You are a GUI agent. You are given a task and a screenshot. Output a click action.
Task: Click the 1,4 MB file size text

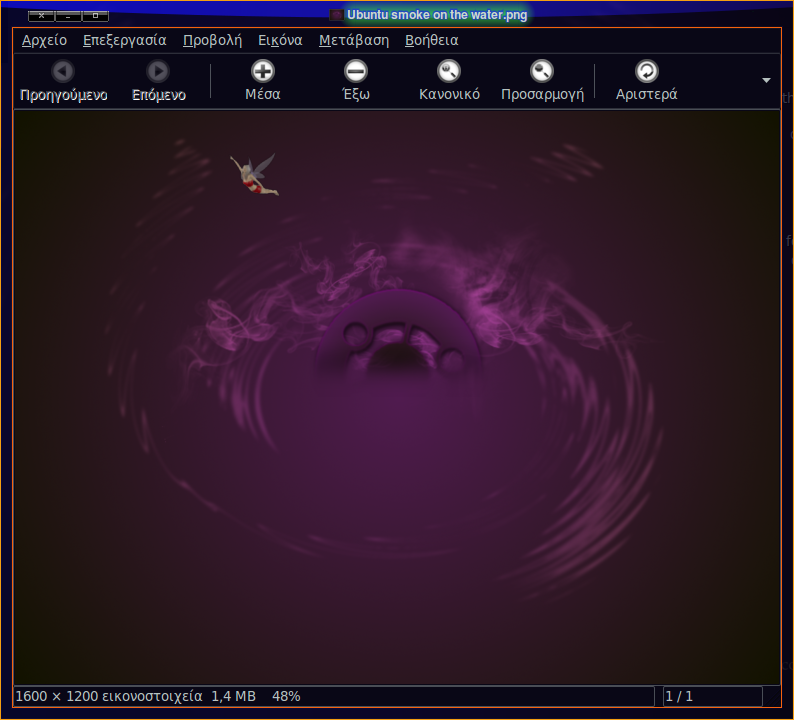coord(233,696)
